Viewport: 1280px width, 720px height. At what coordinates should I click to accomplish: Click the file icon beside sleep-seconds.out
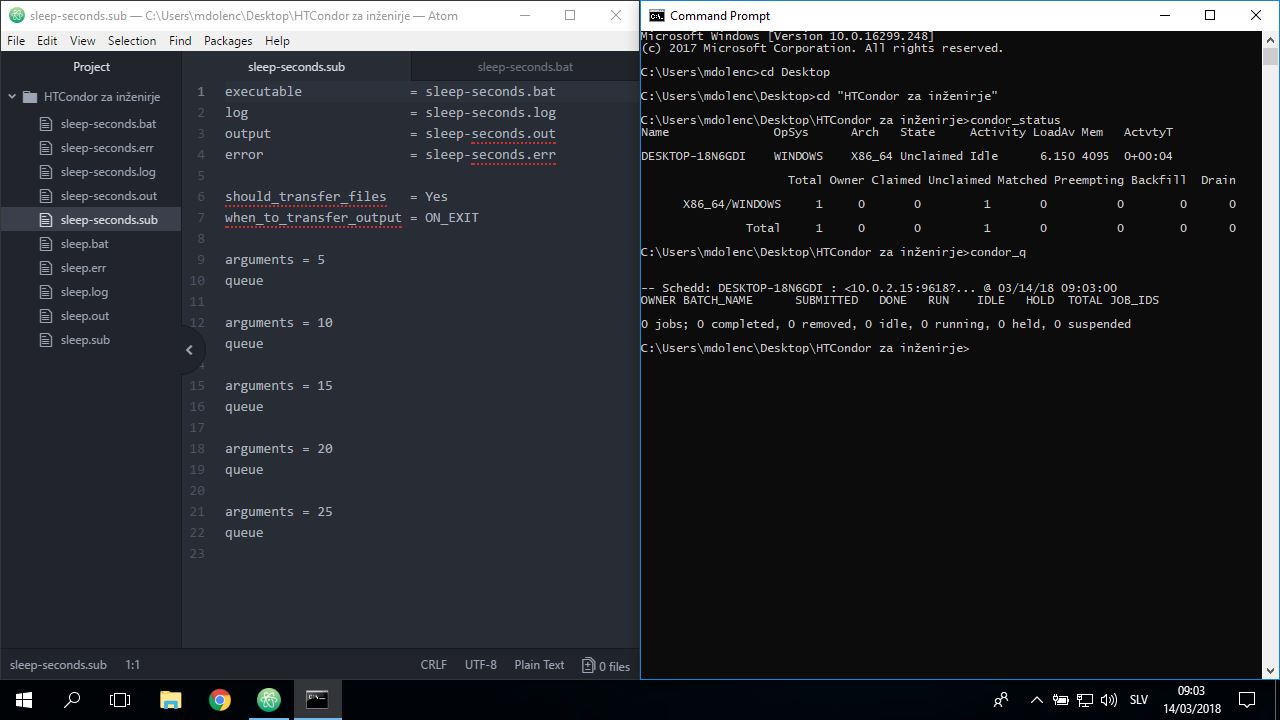45,196
